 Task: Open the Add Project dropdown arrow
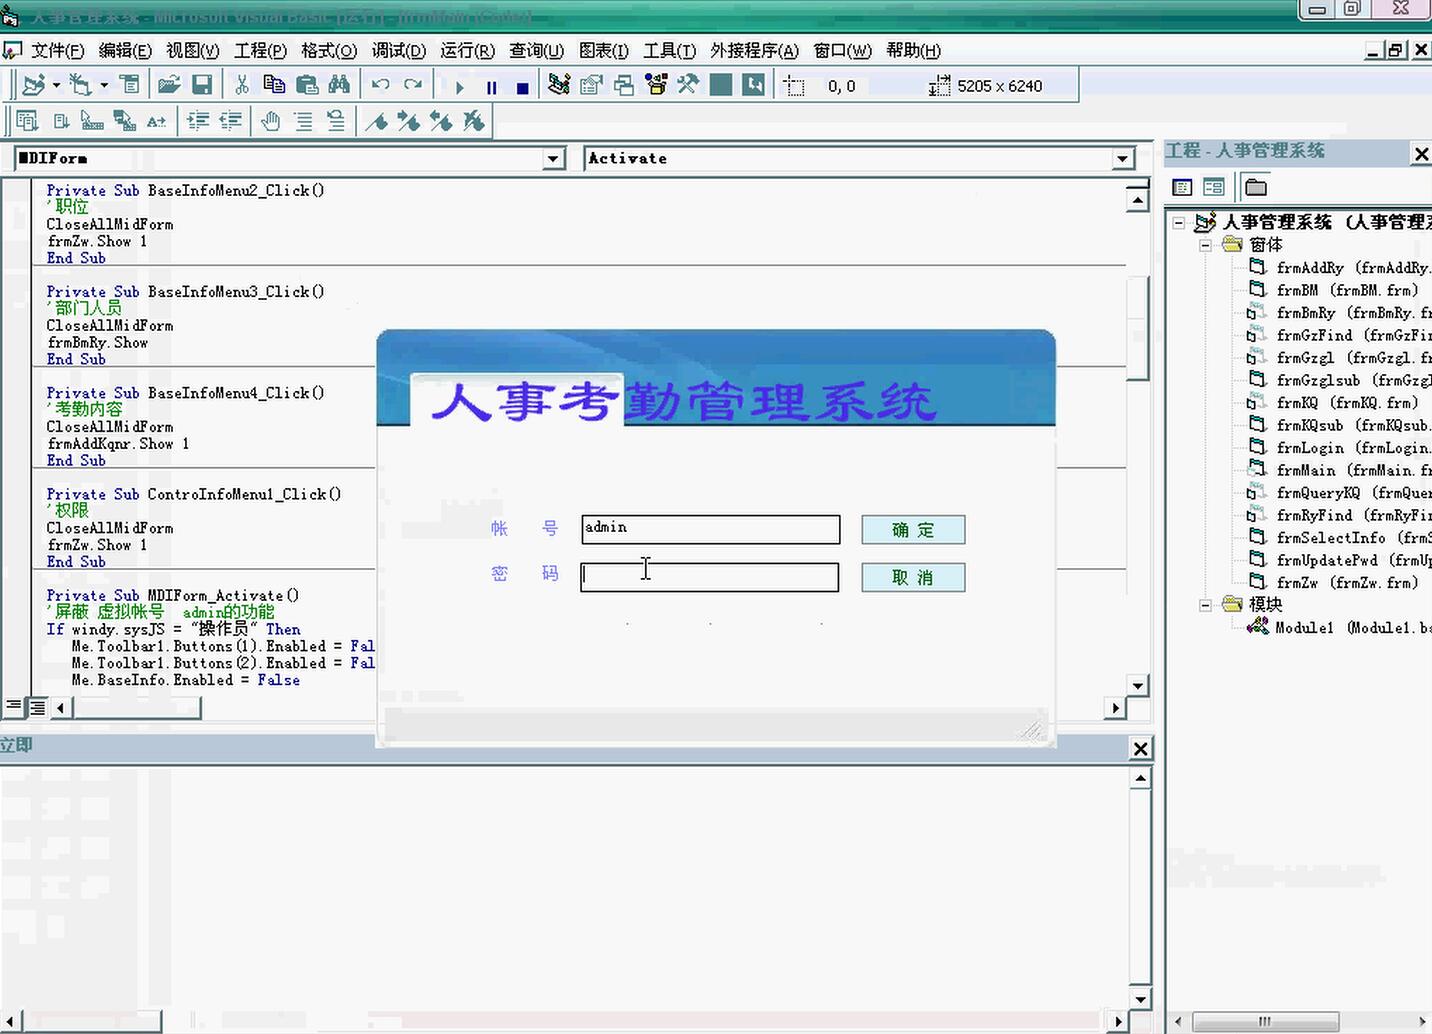tap(56, 85)
